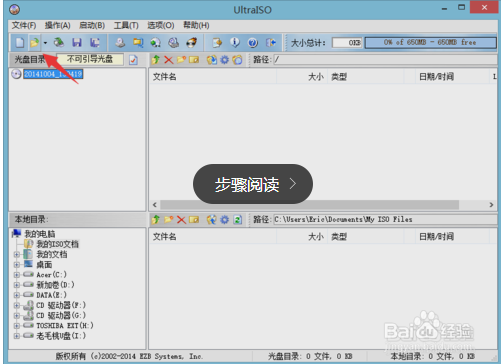Click the blue Information icon
Screen dimensions: 501x364
point(235,42)
